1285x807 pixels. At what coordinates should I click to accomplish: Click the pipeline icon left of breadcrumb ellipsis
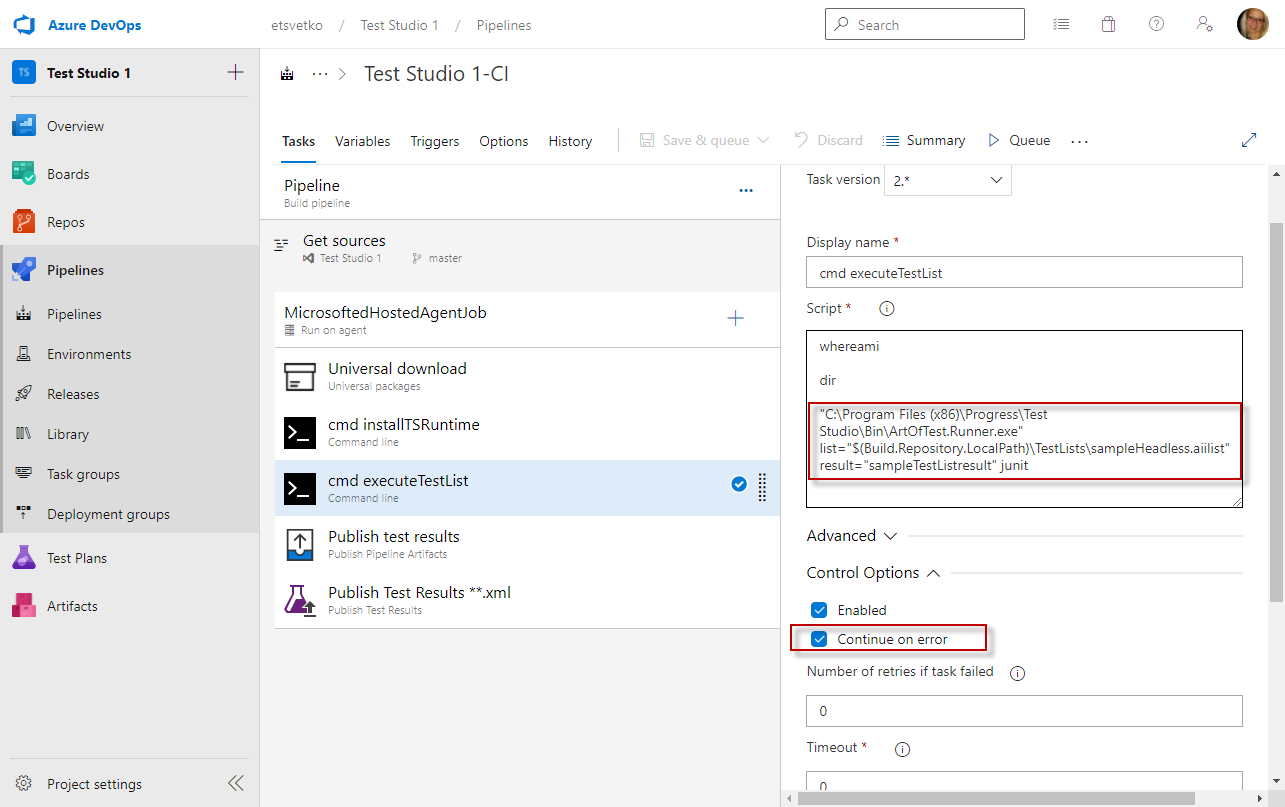tap(288, 74)
